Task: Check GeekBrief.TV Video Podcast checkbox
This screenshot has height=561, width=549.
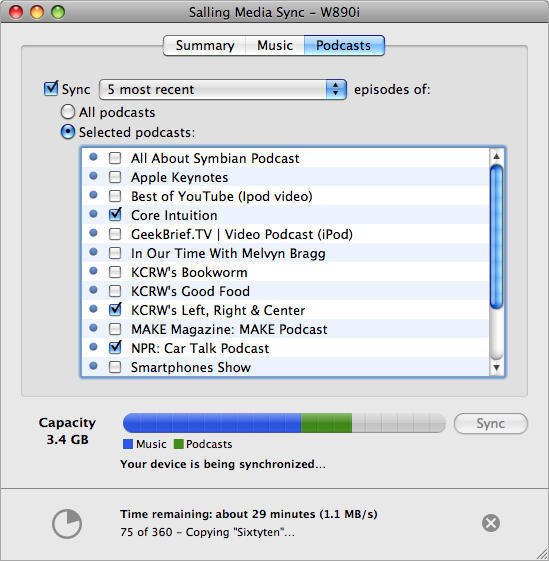Action: coord(115,234)
